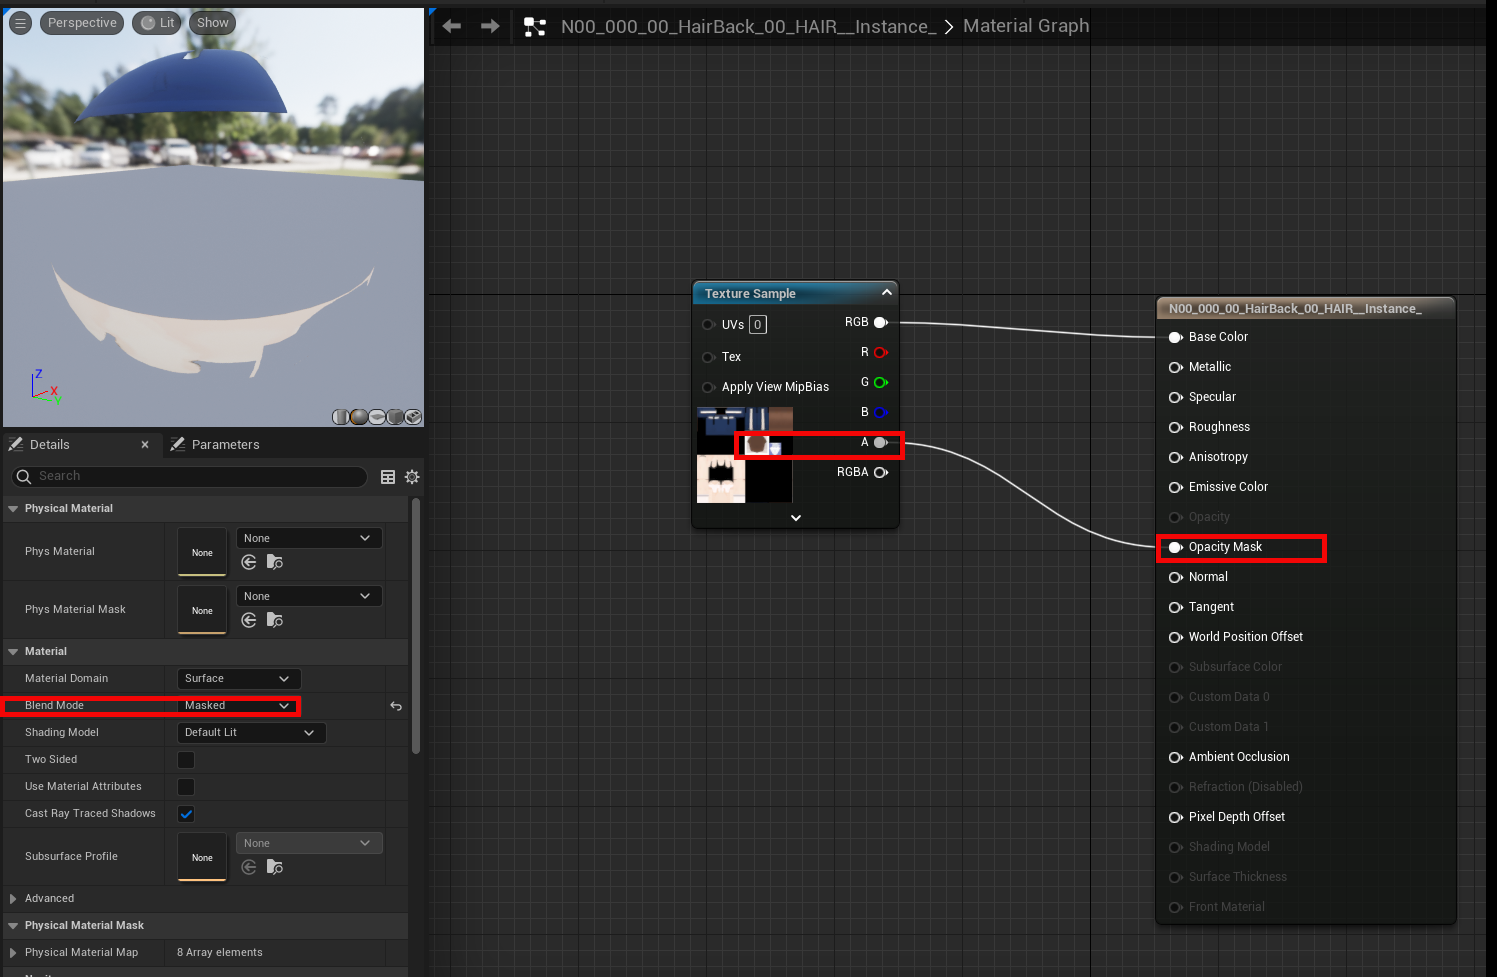Select the plane preview mesh shape
Screen dimensions: 1497x977
pyautogui.click(x=377, y=416)
